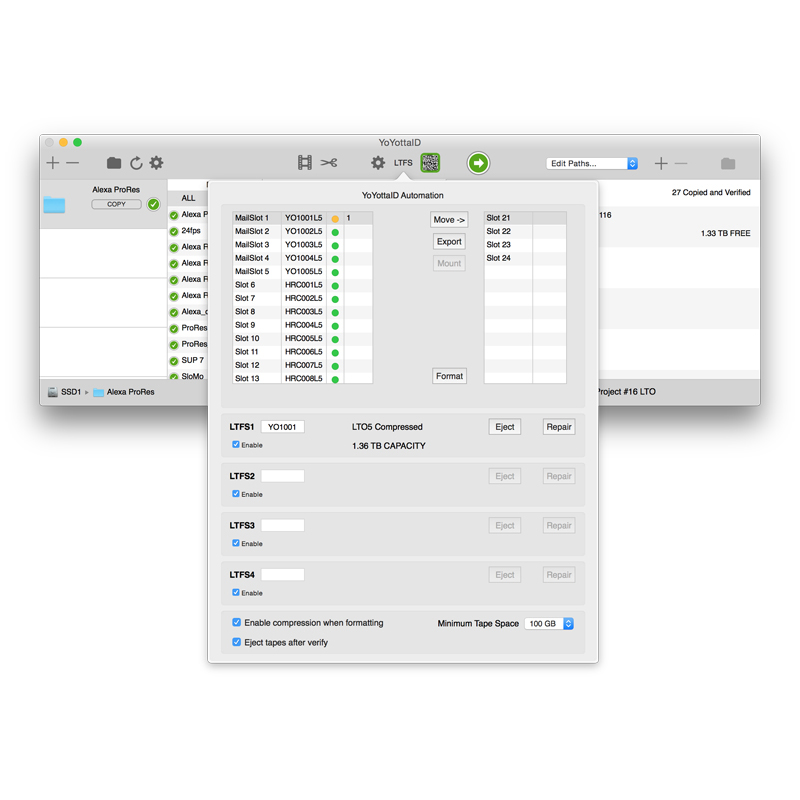Toggle Enable compression when formatting
Image resolution: width=800 pixels, height=800 pixels.
tap(236, 622)
